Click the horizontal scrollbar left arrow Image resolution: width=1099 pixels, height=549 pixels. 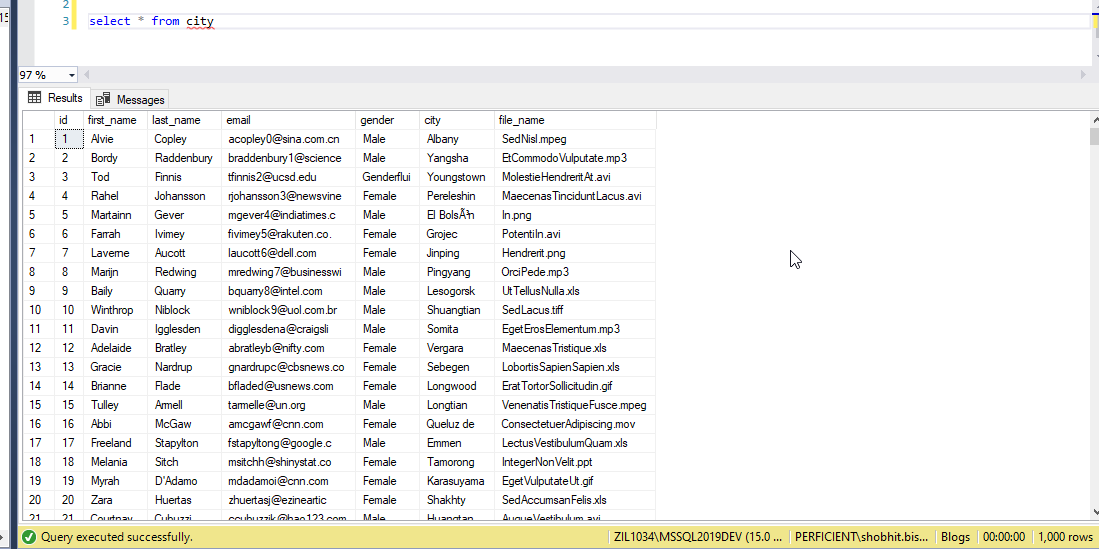coord(87,75)
